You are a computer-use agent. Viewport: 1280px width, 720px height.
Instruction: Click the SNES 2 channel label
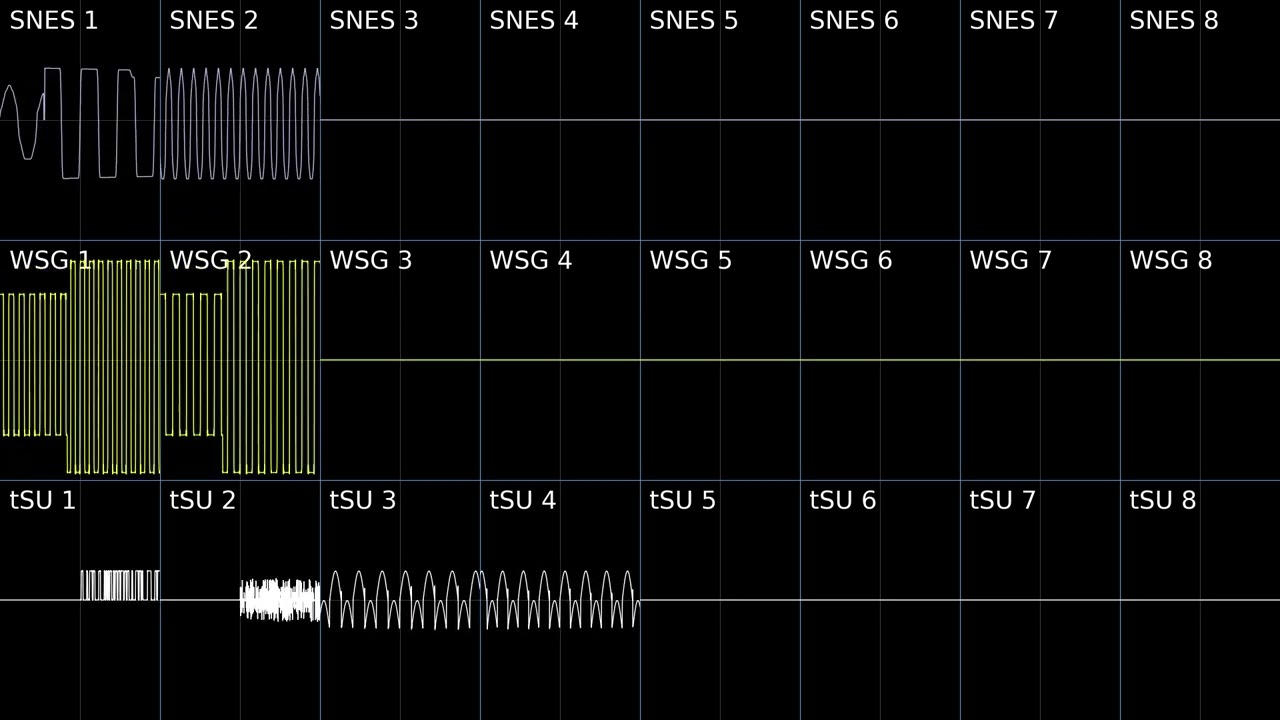point(214,21)
